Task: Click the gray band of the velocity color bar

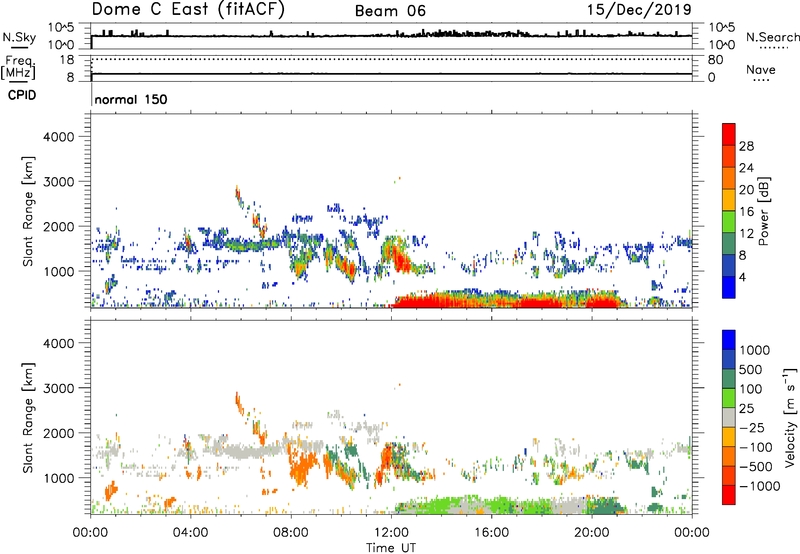Action: [729, 417]
